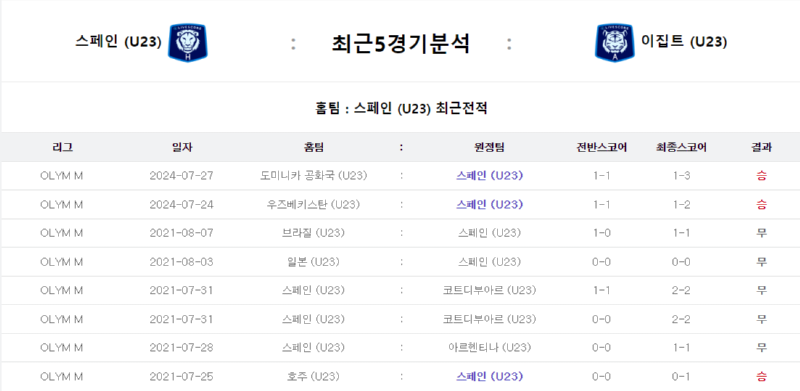The height and width of the screenshot is (391, 800).
Task: Select the date 2021-08-07
Action: tap(182, 233)
